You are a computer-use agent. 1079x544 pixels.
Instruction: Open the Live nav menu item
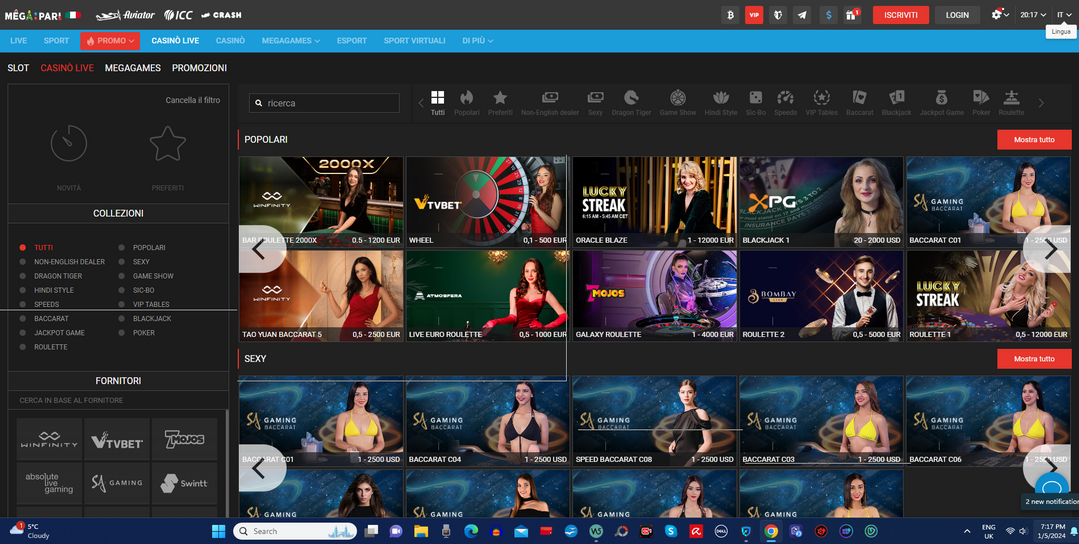point(19,41)
